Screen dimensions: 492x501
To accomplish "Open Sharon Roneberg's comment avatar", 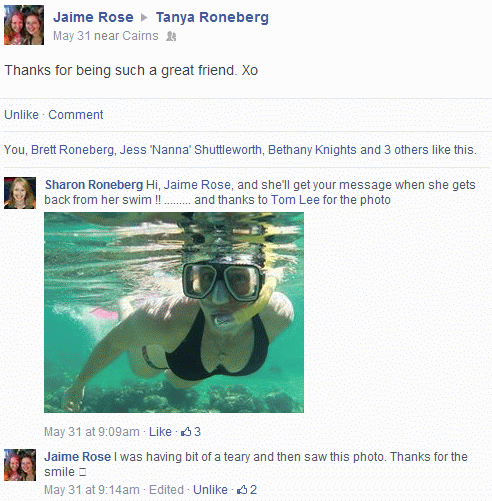I will (20, 193).
